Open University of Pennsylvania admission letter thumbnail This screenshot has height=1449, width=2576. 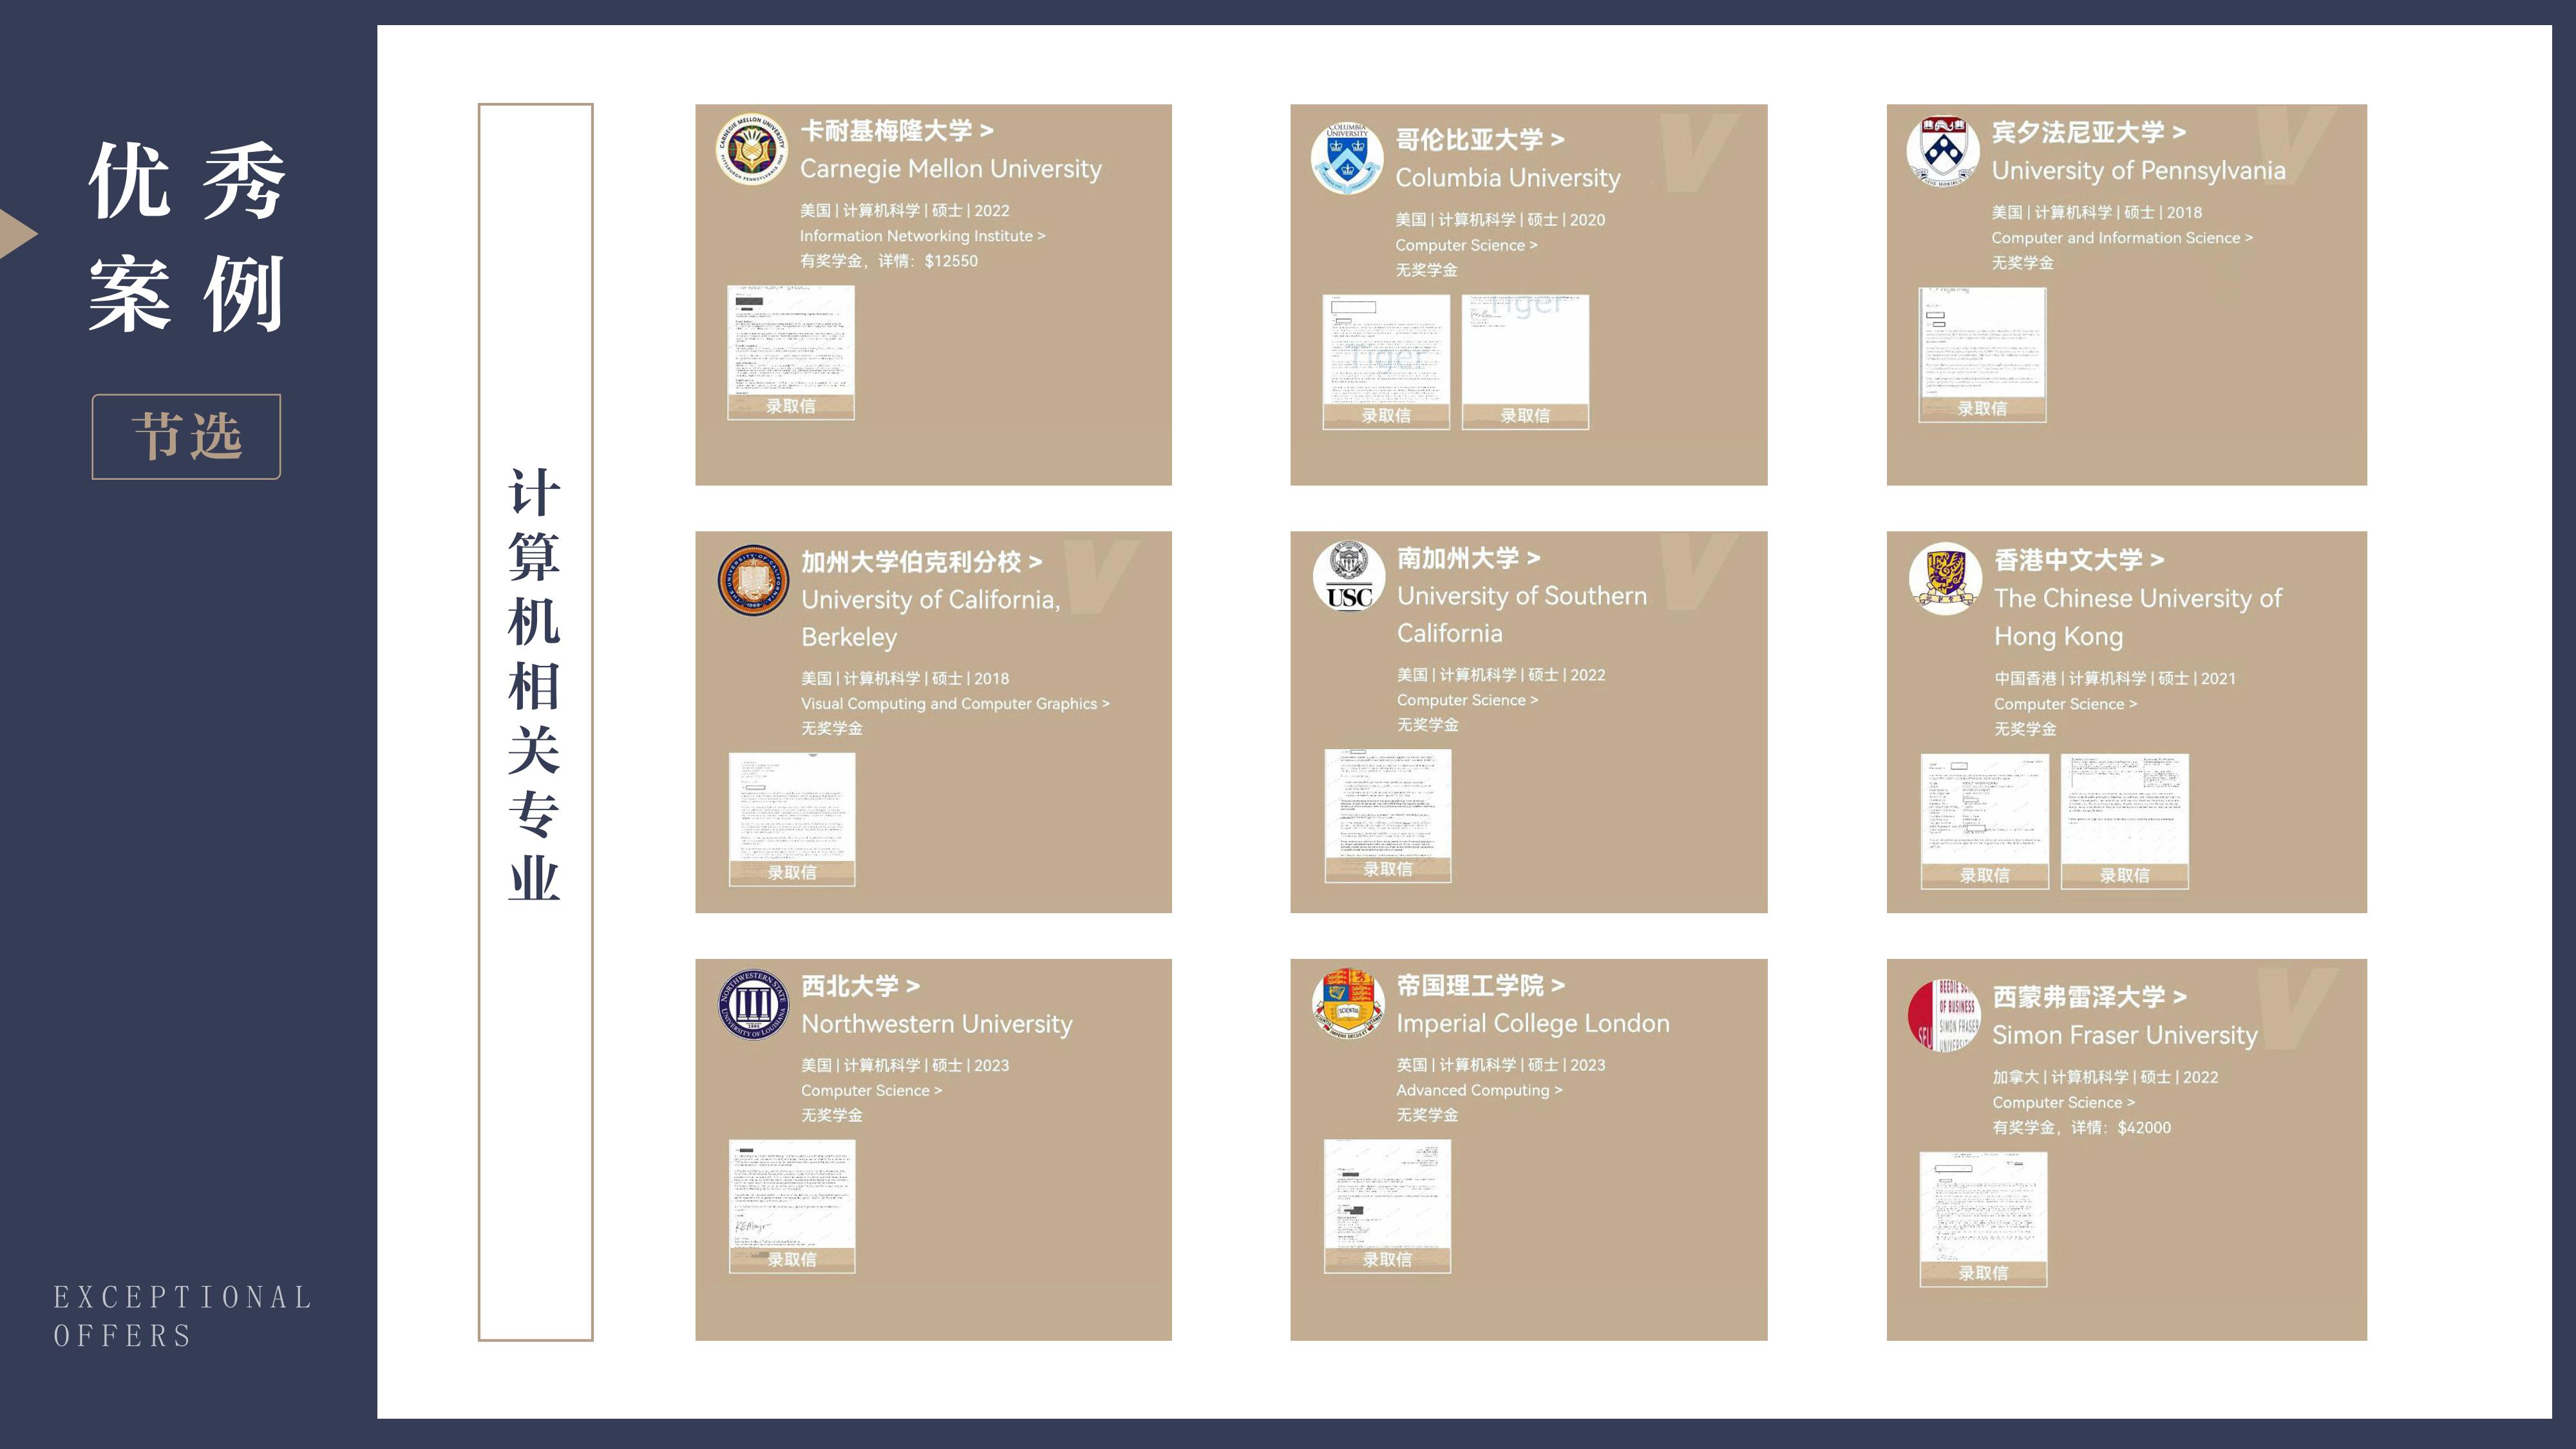coord(1982,354)
